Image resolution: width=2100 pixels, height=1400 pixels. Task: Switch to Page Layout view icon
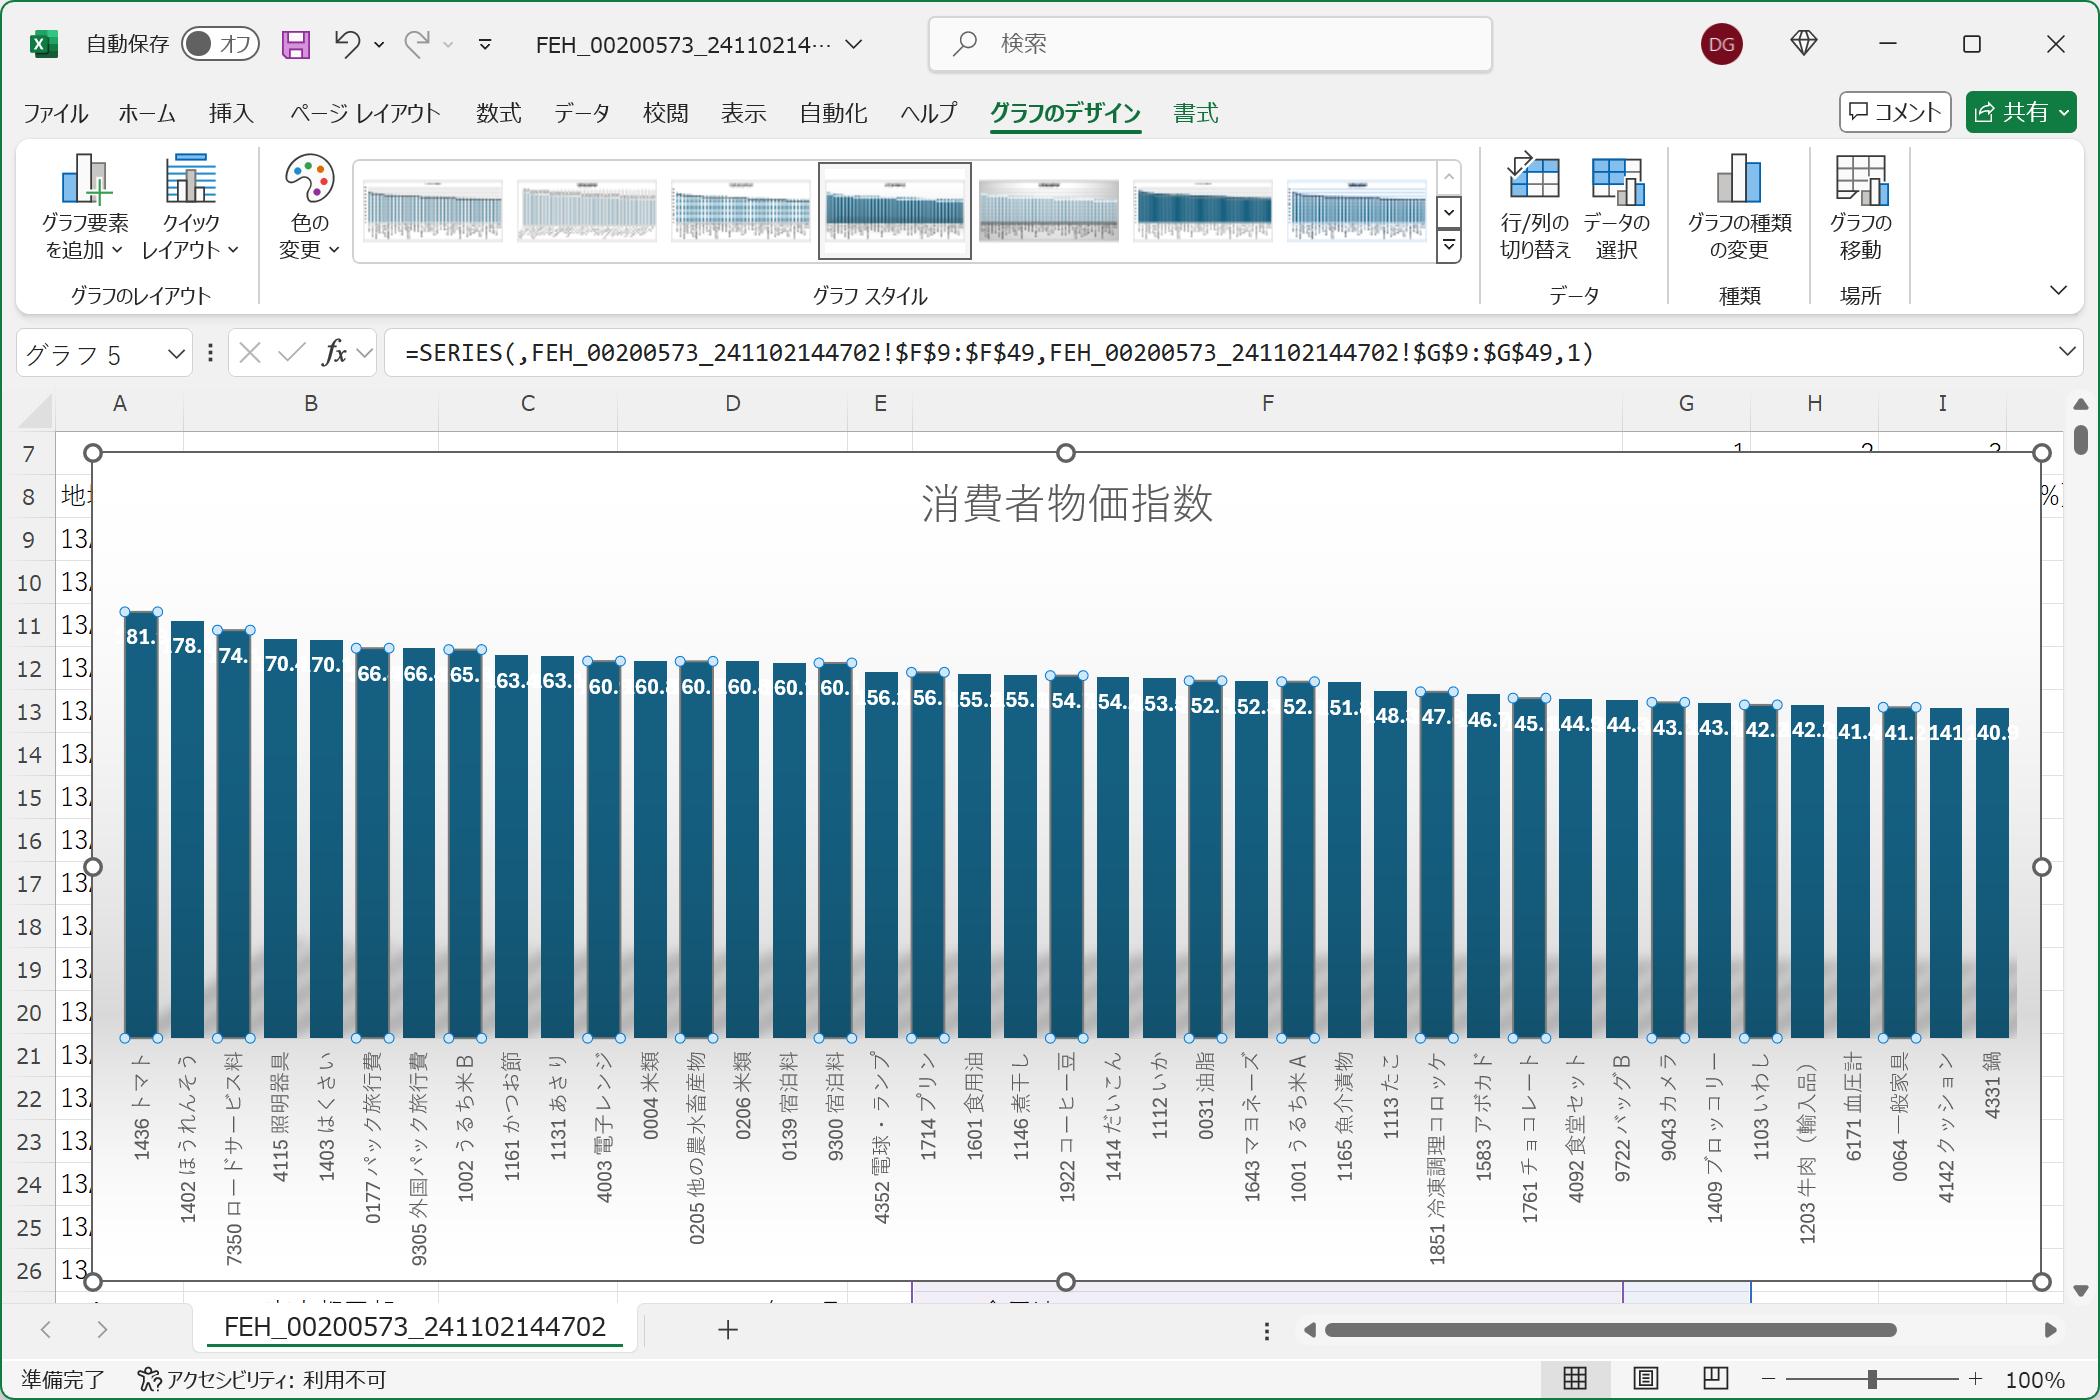click(x=1645, y=1379)
